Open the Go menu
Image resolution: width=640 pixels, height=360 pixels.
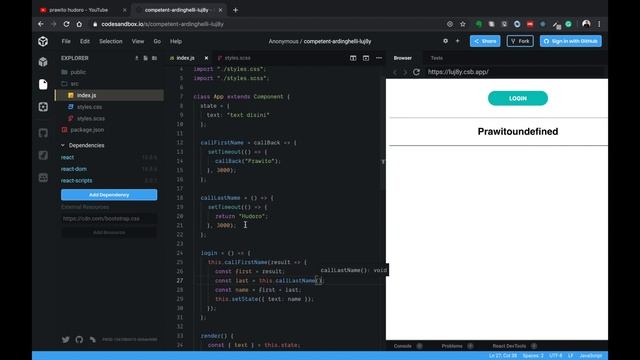(x=157, y=41)
